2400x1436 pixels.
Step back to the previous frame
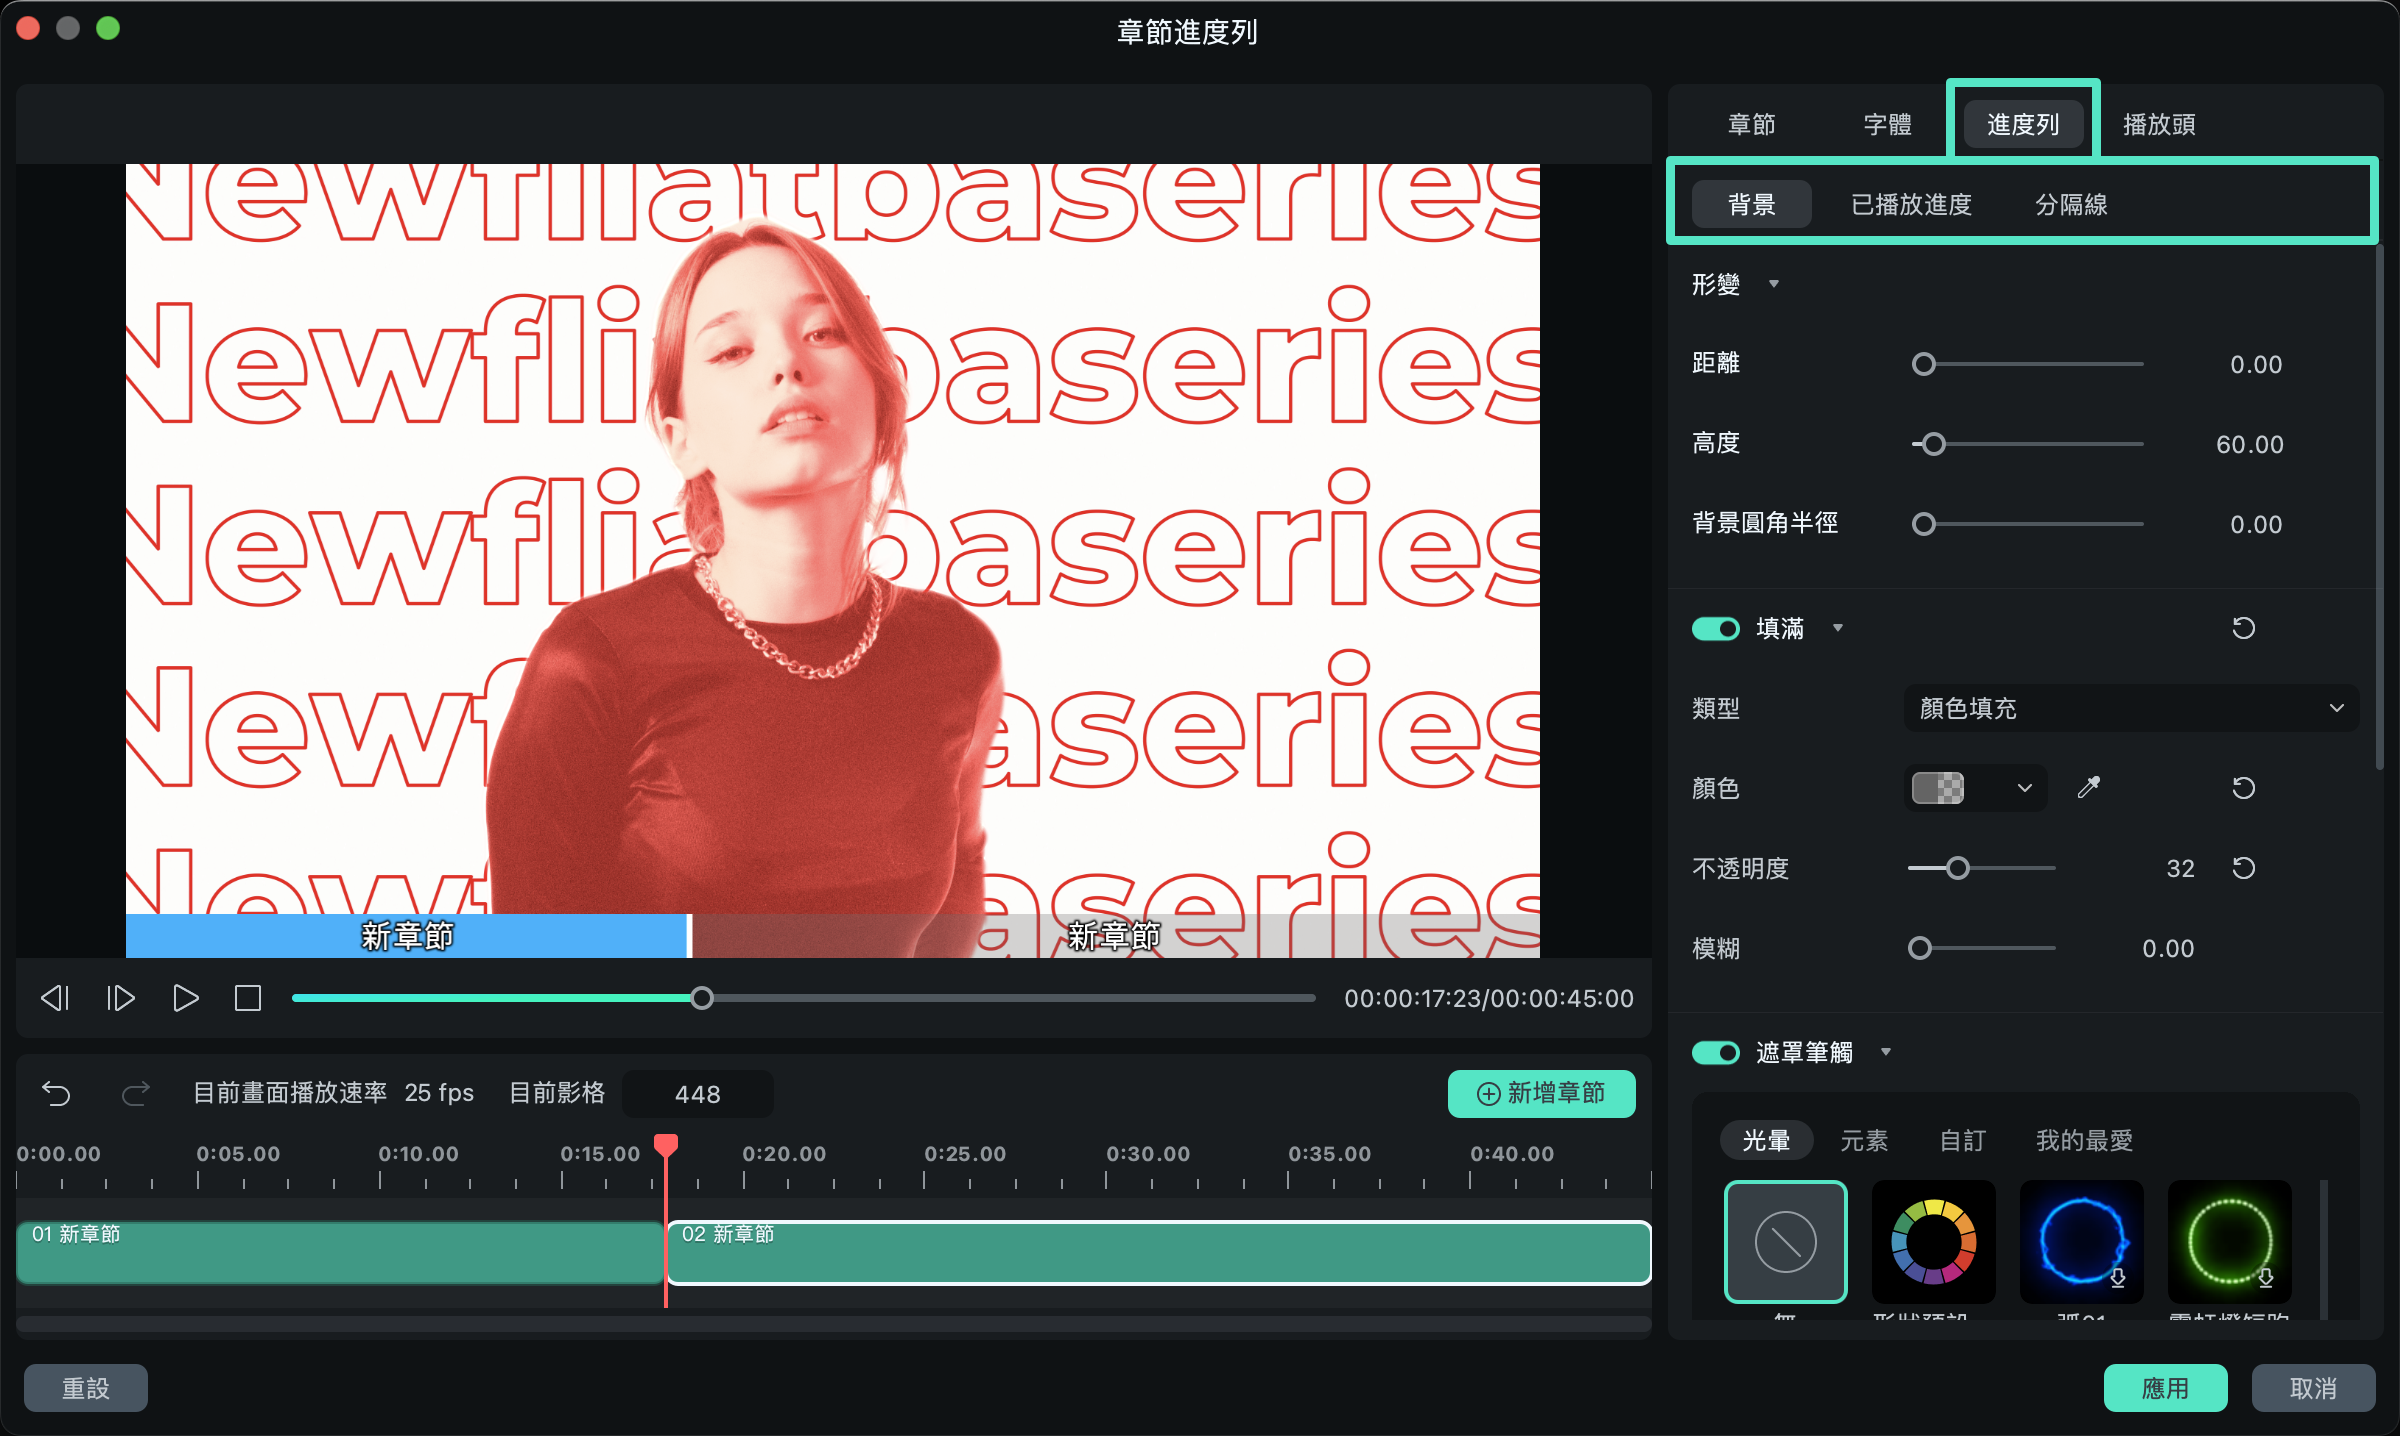pyautogui.click(x=55, y=998)
